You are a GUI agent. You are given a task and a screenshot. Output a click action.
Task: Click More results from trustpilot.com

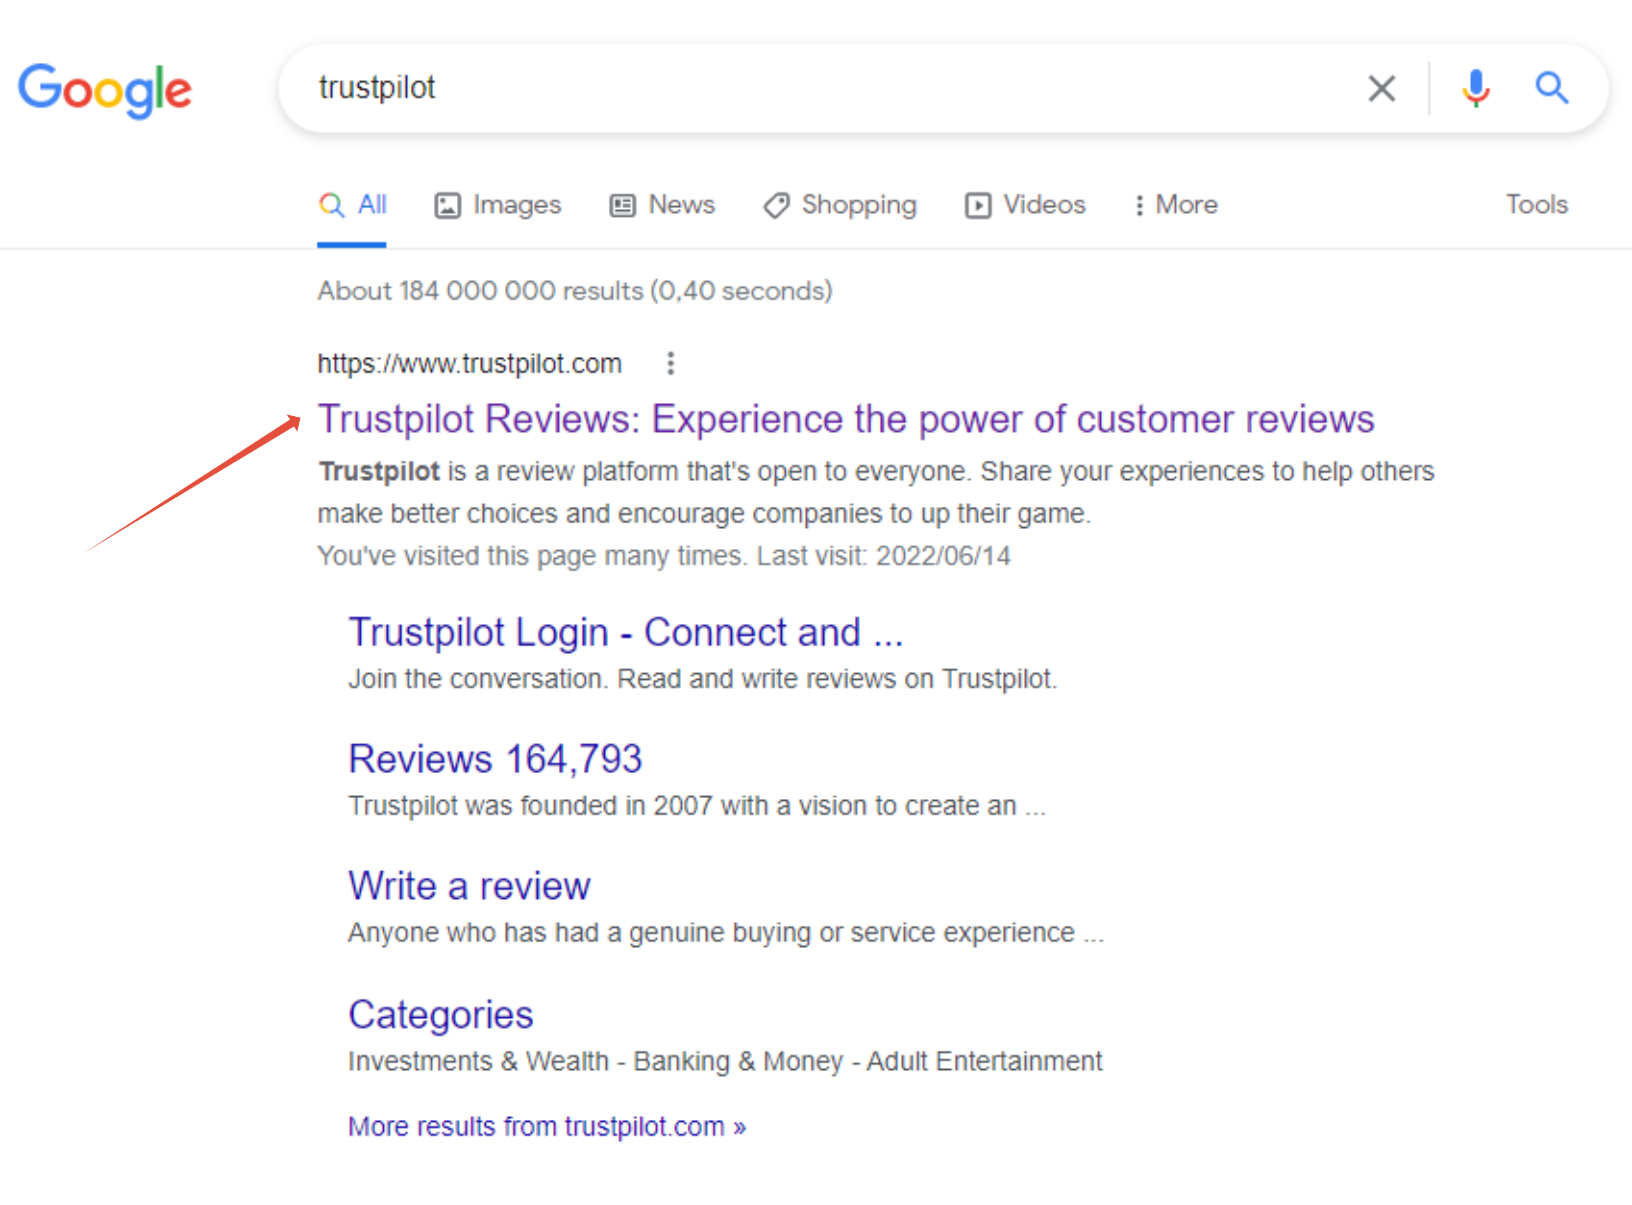pyautogui.click(x=547, y=1127)
